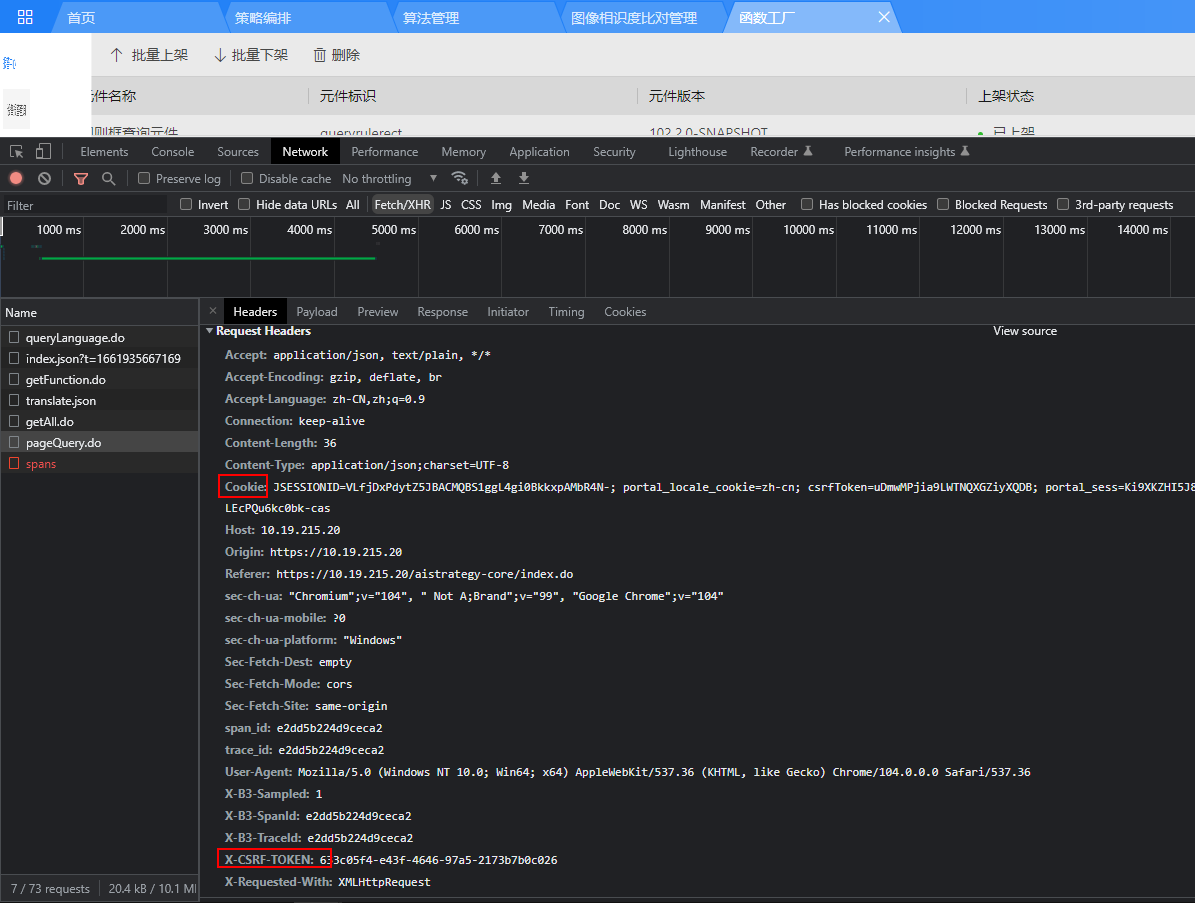Toggle the network filter funnel icon
This screenshot has width=1195, height=903.
(81, 178)
